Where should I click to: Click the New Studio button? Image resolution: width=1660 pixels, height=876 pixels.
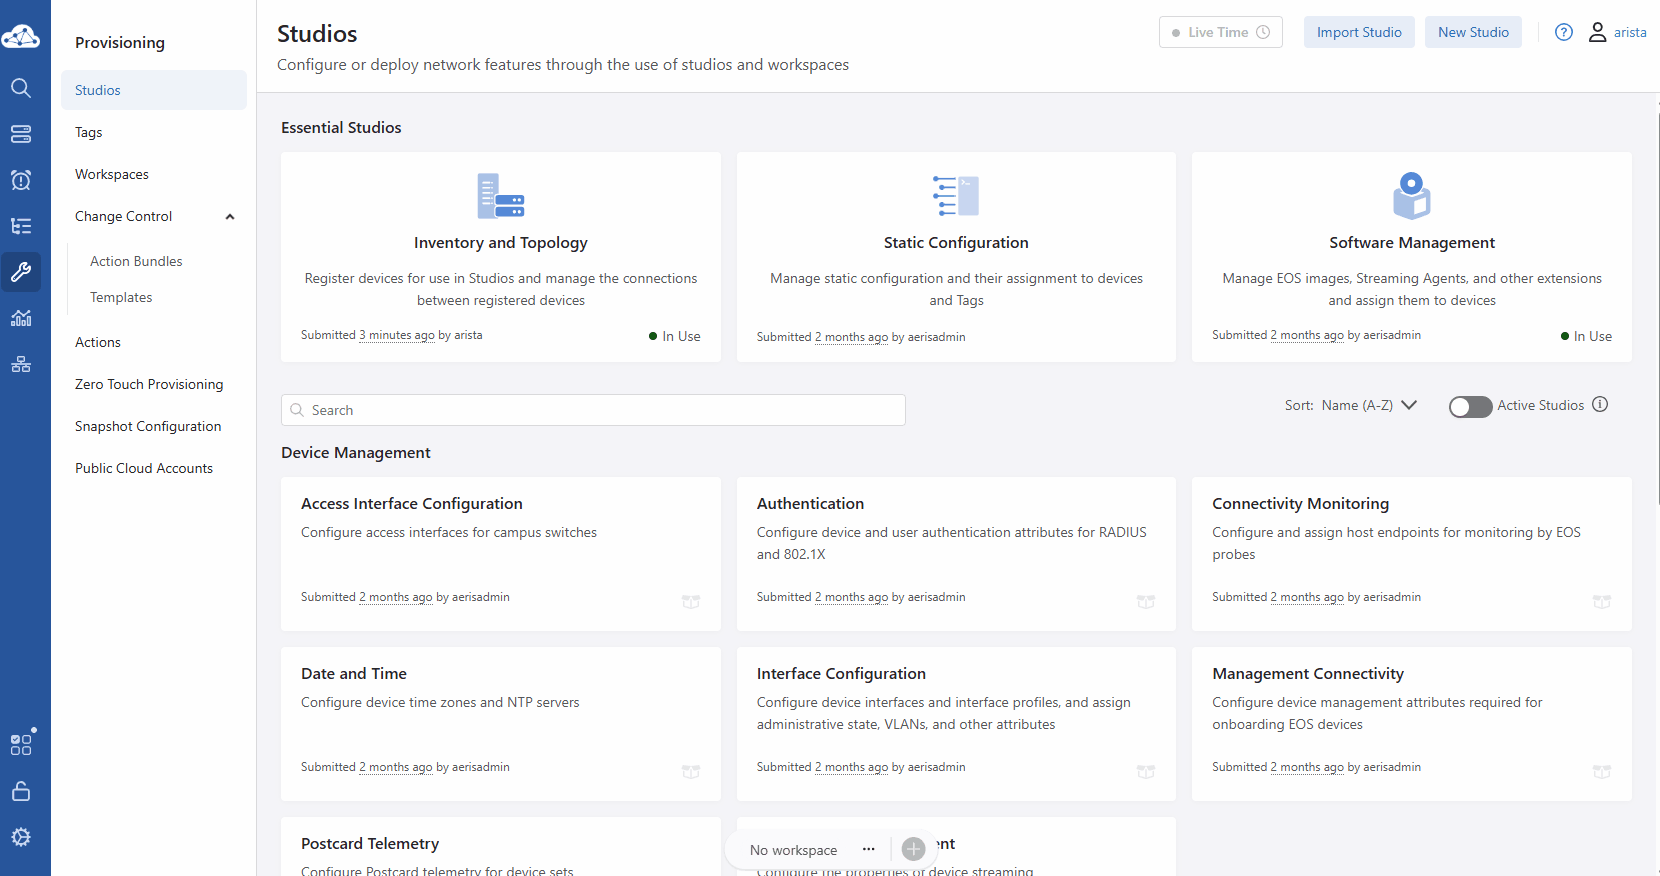click(x=1473, y=32)
